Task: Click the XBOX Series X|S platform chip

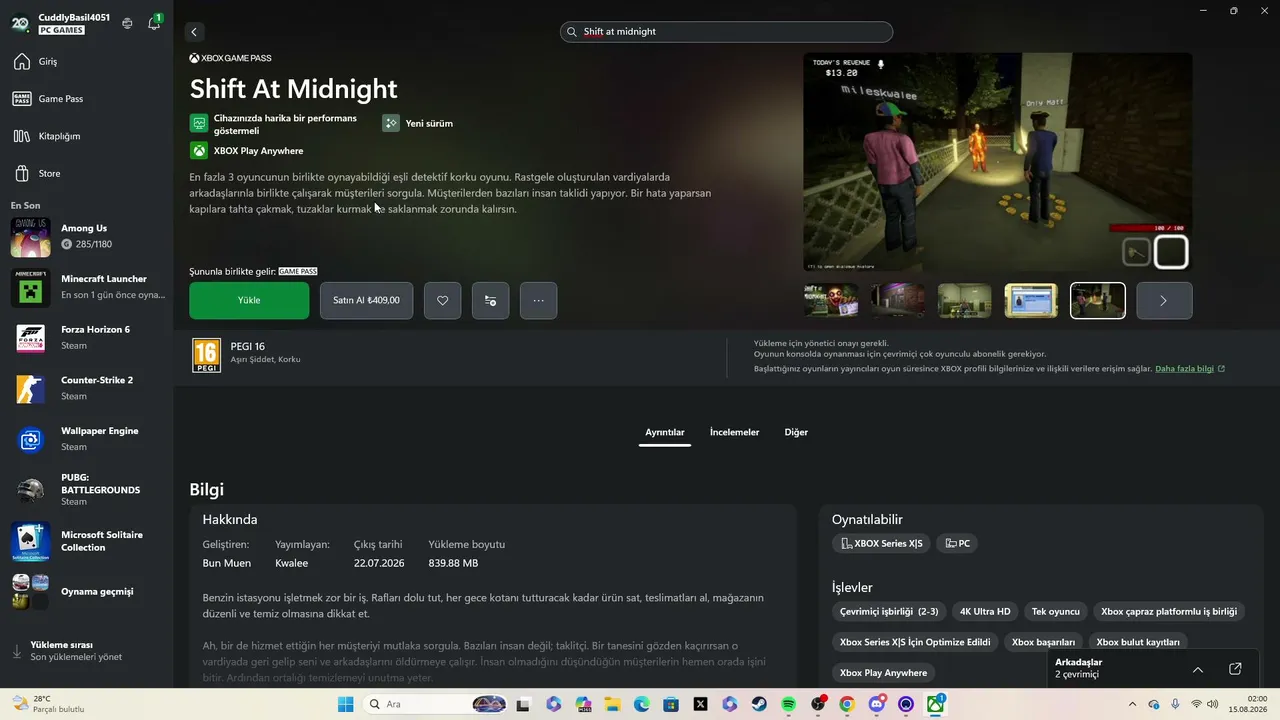Action: [x=881, y=543]
